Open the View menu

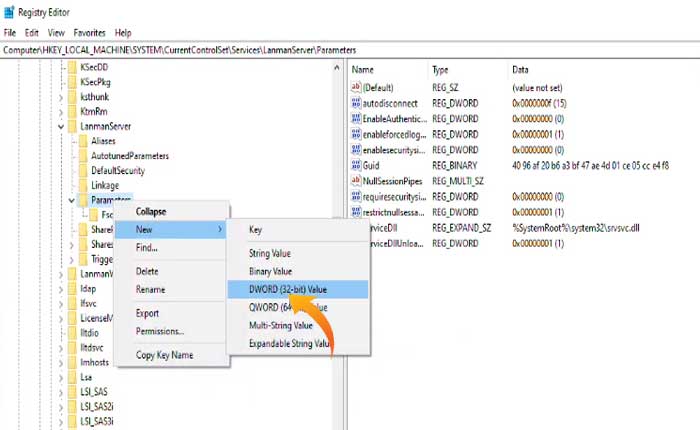tap(56, 33)
